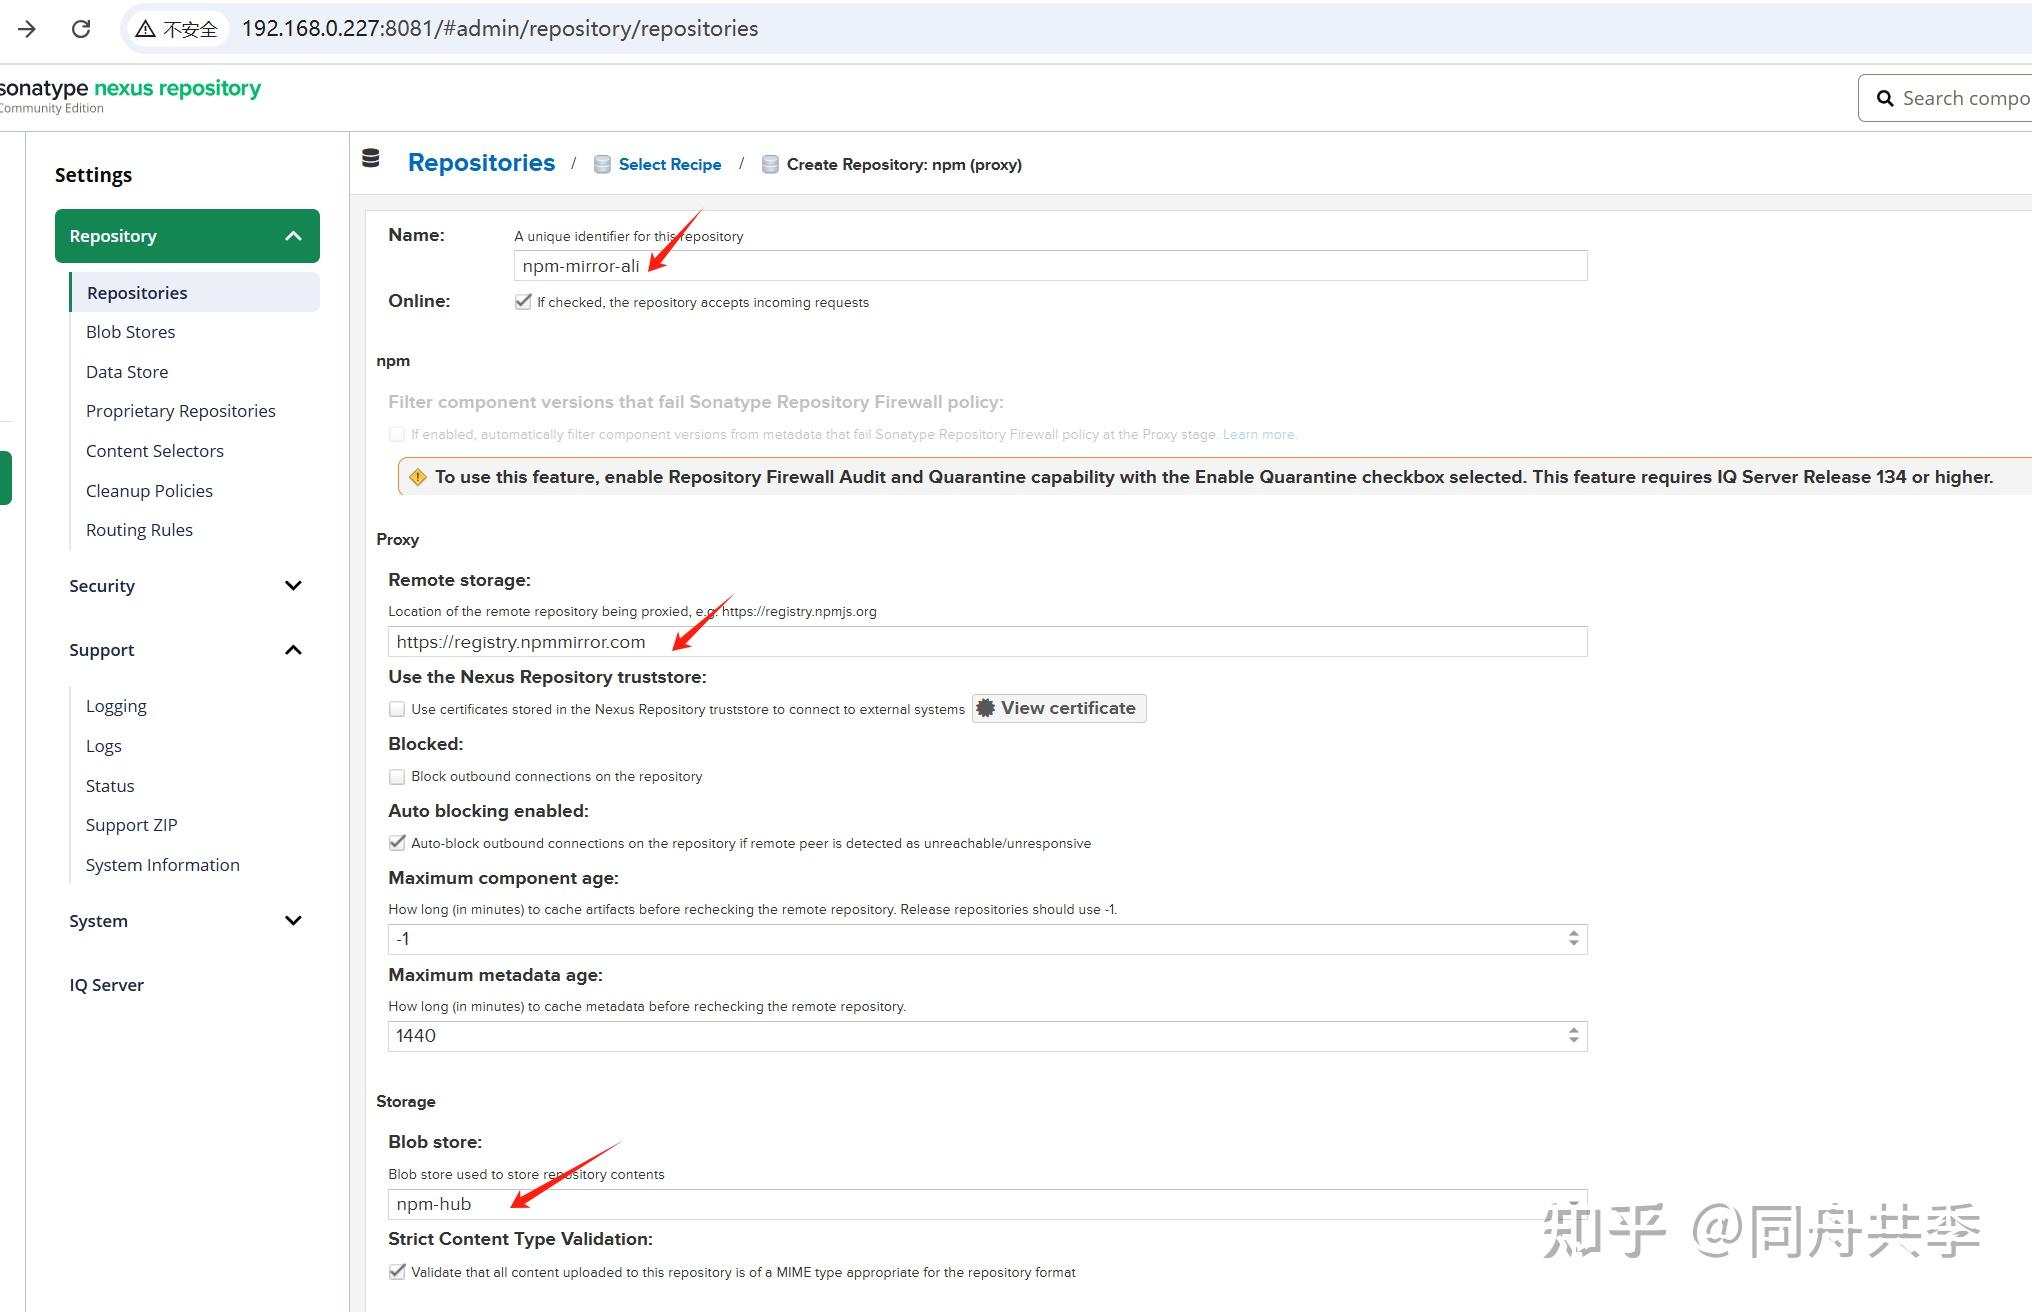The height and width of the screenshot is (1312, 2032).
Task: Click the browser forward arrow icon
Action: [x=27, y=29]
